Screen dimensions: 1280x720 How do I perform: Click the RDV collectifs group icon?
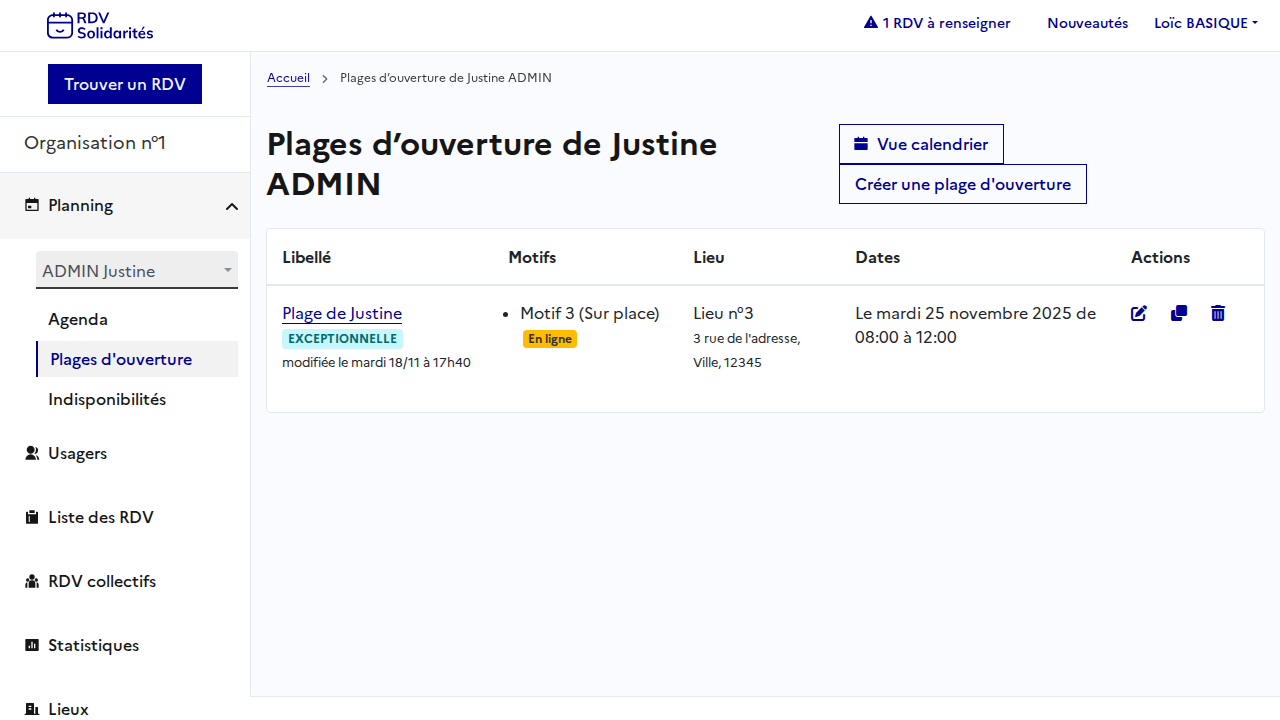32,581
